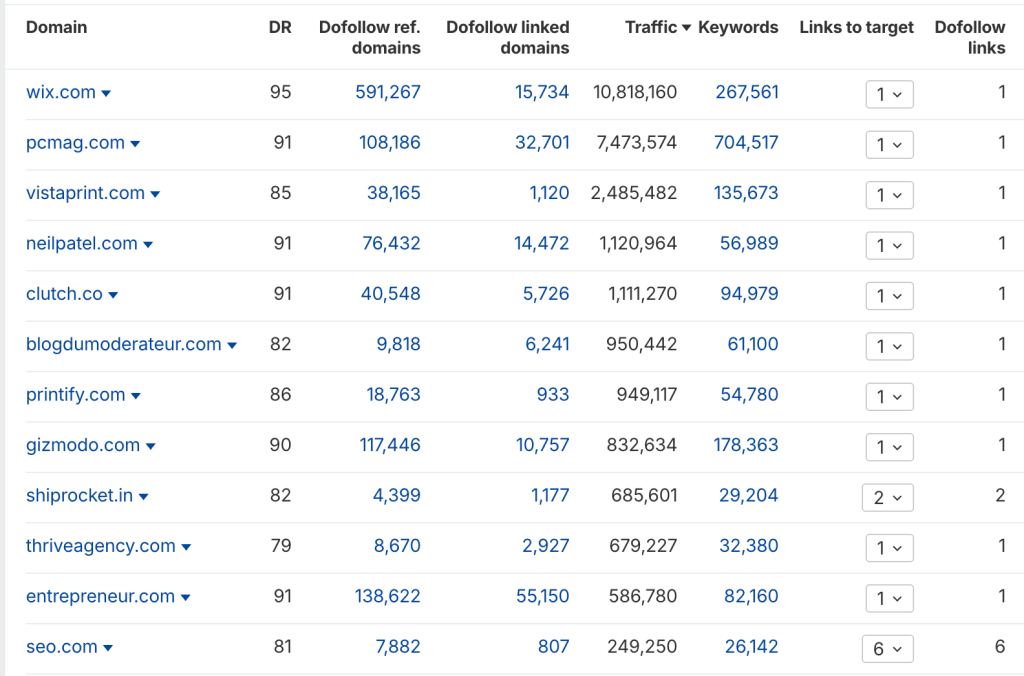Open the pcmag.com domain link
This screenshot has width=1024, height=676.
(x=75, y=142)
